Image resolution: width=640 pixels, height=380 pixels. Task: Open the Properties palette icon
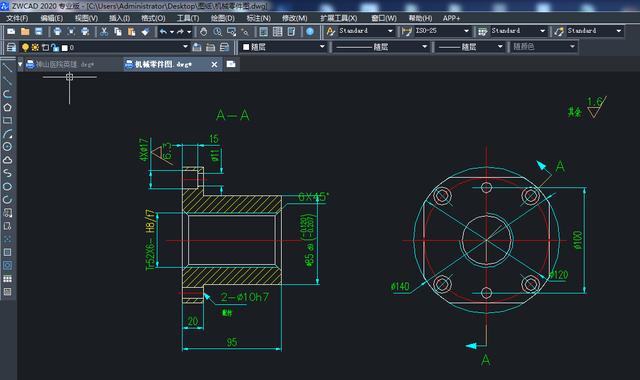(x=264, y=31)
